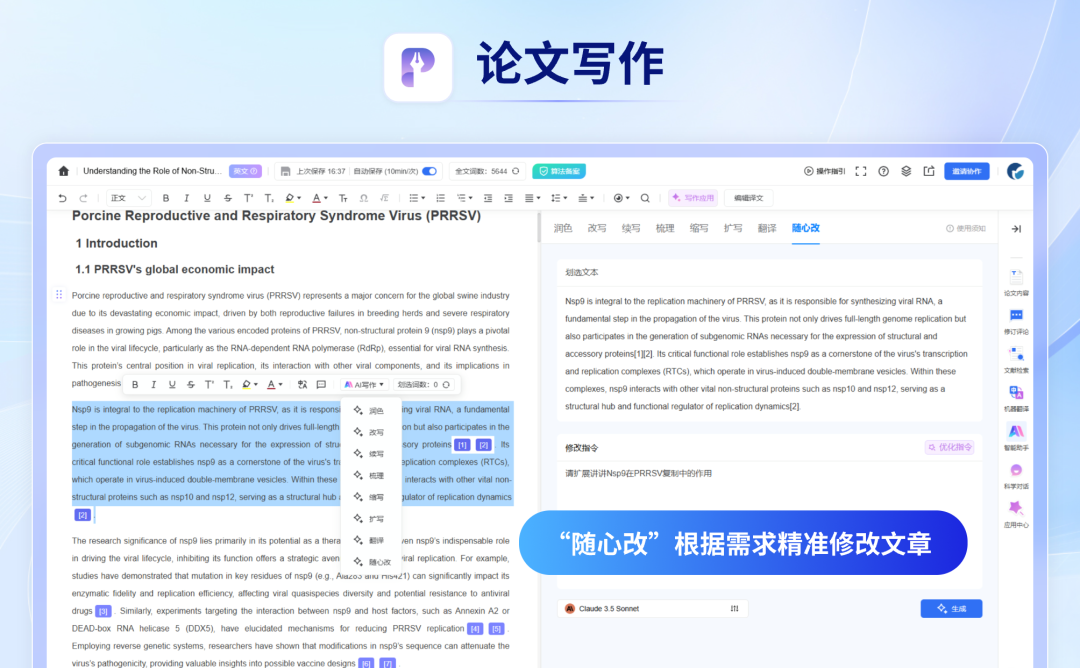Open the main toolbar font color picker
Screen dimensions: 1080x668
pos(320,198)
